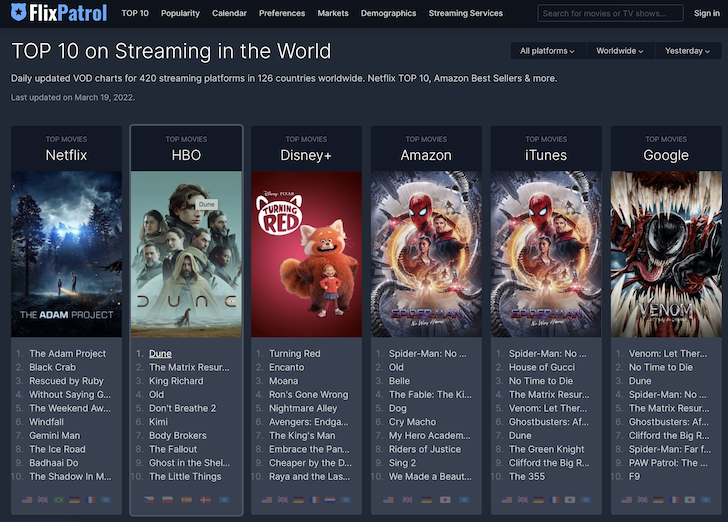Select the Japan flag under Google list
Image resolution: width=728 pixels, height=522 pixels.
(x=690, y=500)
